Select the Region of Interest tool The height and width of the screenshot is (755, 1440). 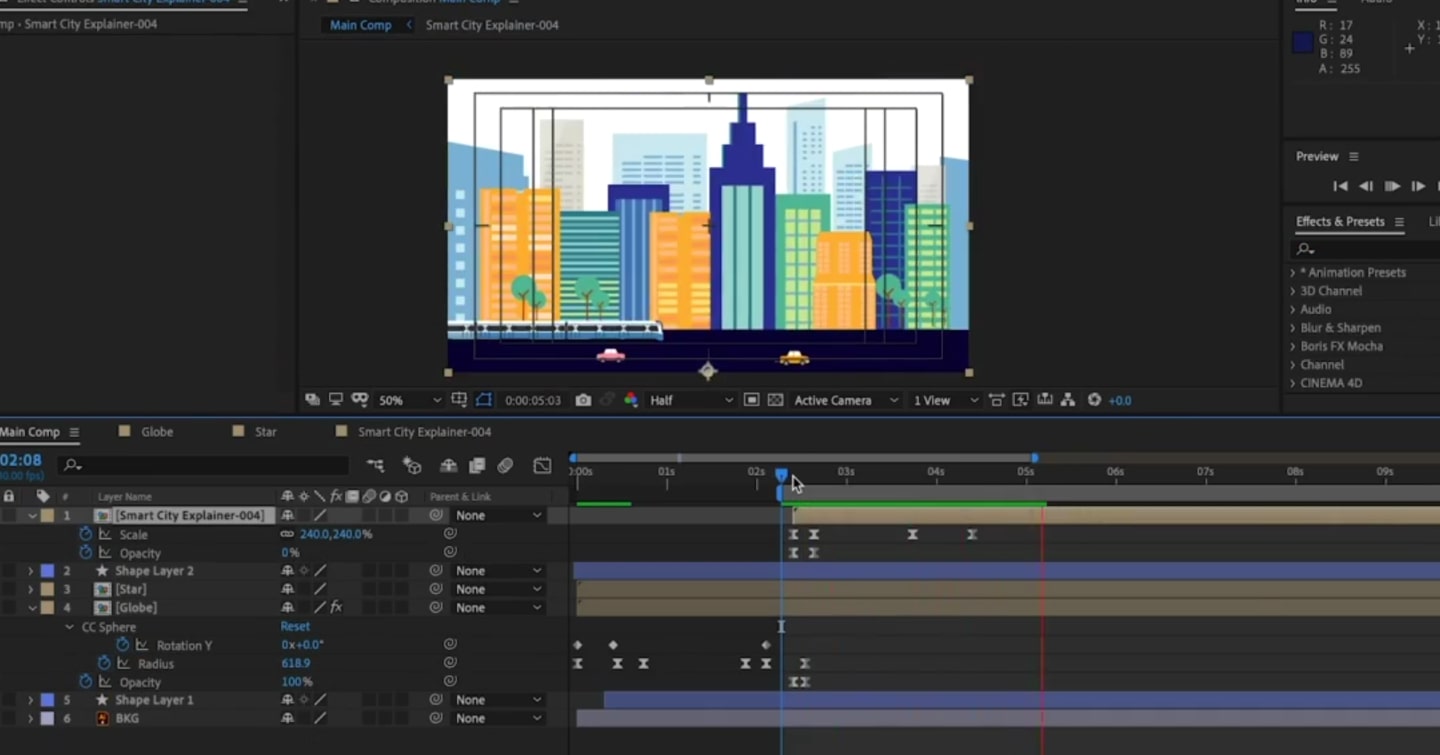click(x=483, y=399)
